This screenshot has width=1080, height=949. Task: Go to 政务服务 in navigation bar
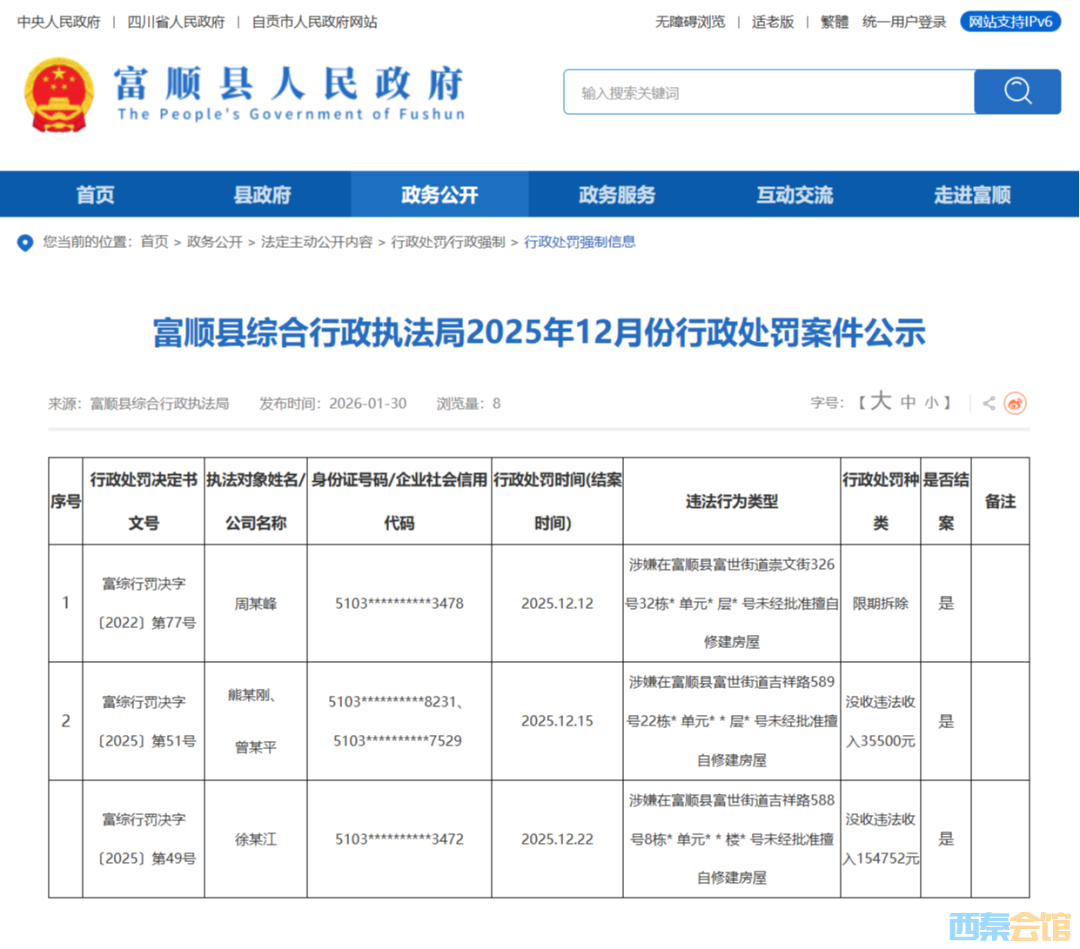pos(617,195)
